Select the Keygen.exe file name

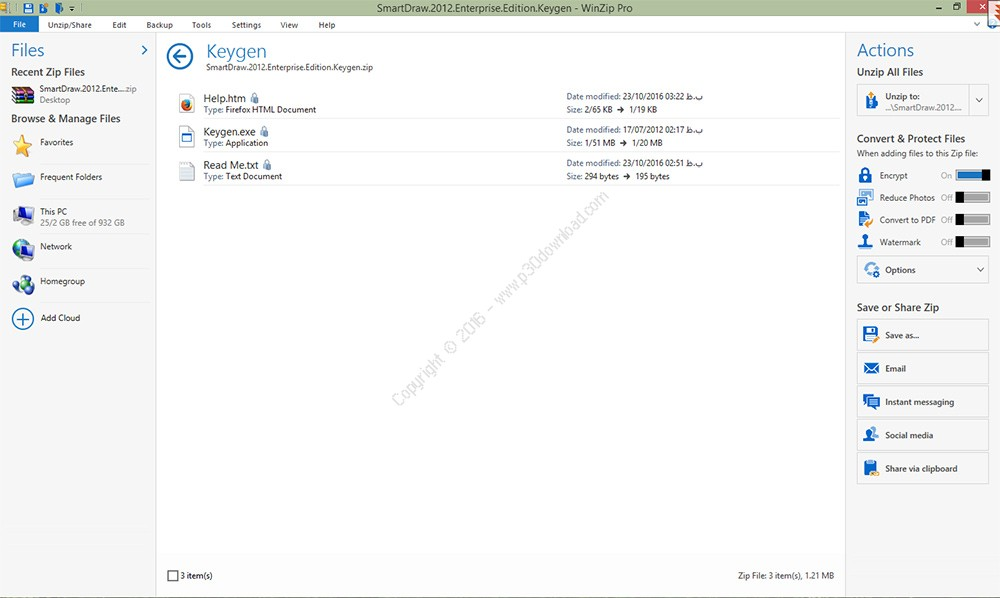point(230,131)
